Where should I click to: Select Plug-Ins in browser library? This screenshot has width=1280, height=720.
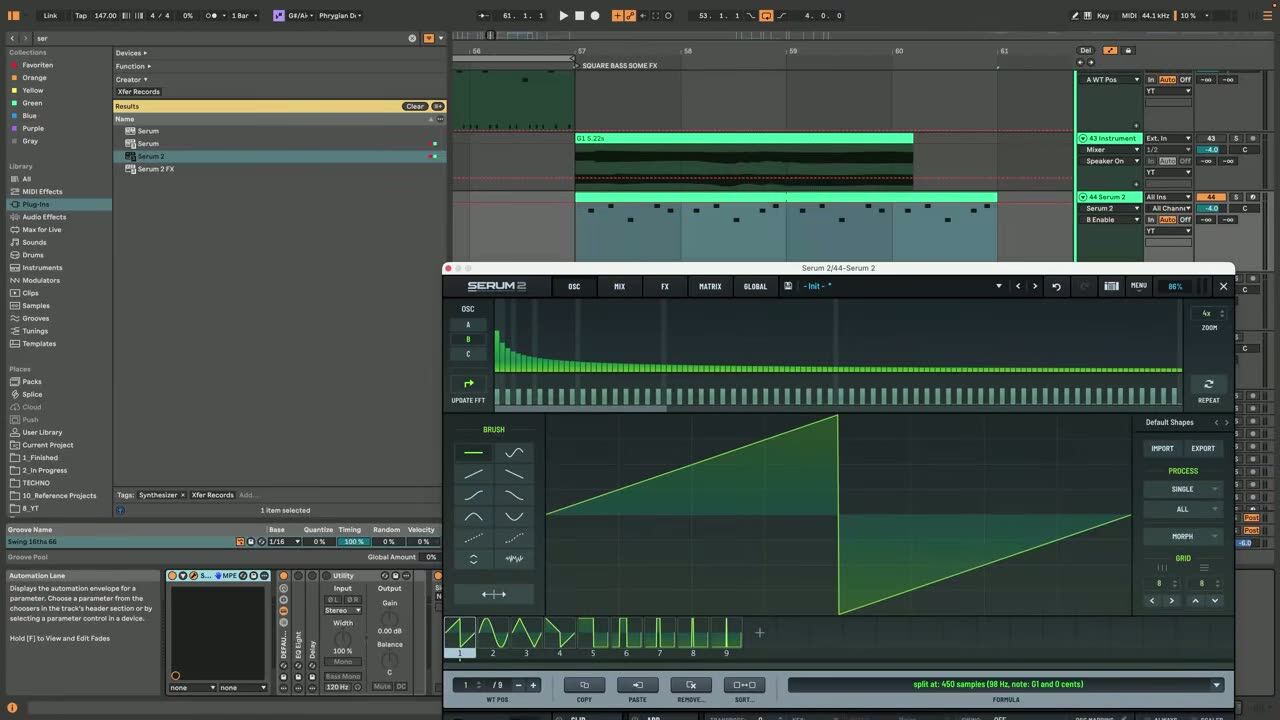pos(36,204)
